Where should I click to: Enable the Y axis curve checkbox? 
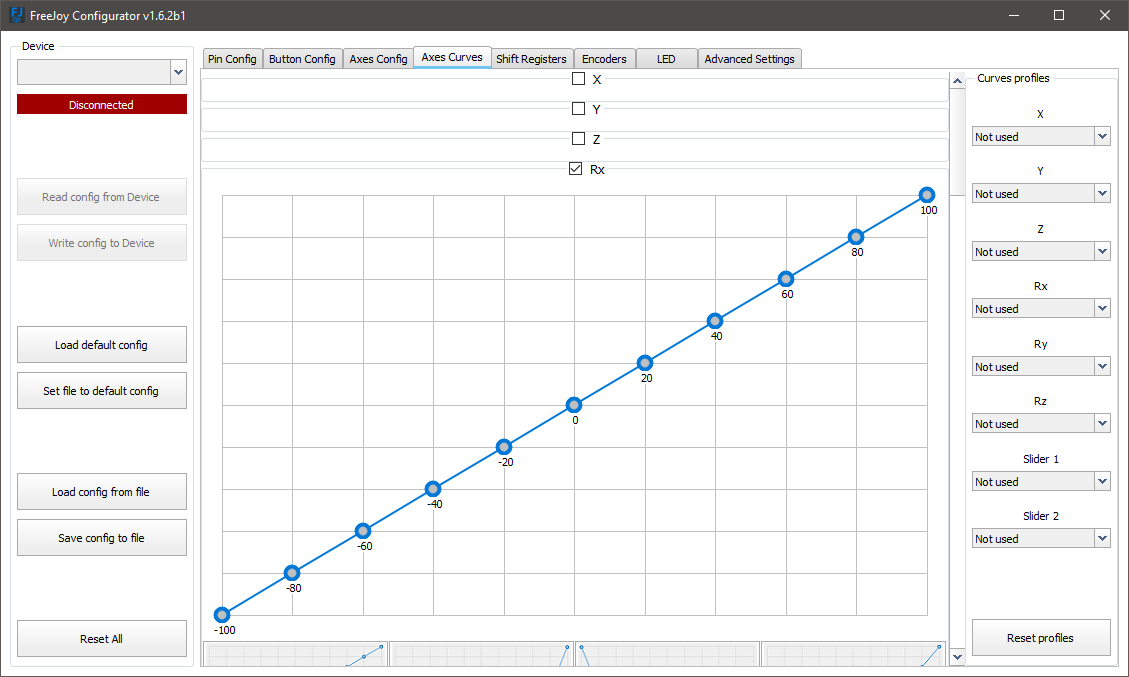[578, 109]
